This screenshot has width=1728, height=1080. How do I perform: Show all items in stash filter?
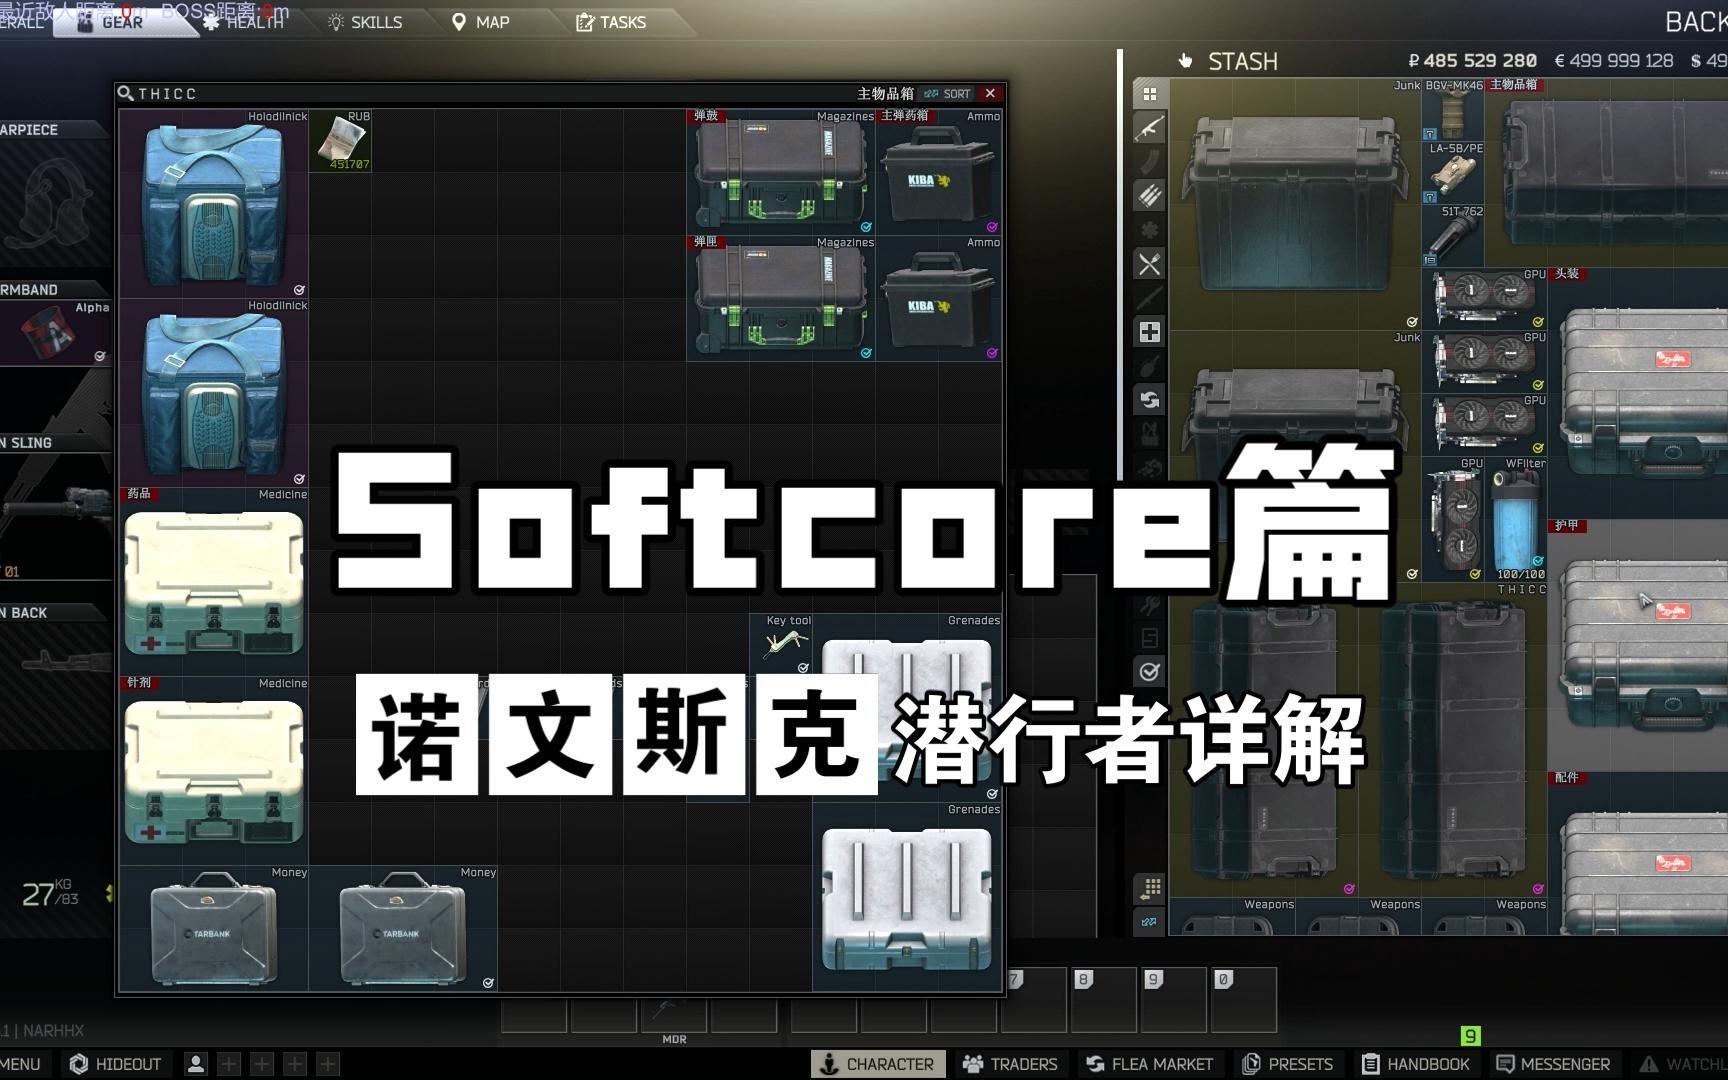click(x=1150, y=94)
